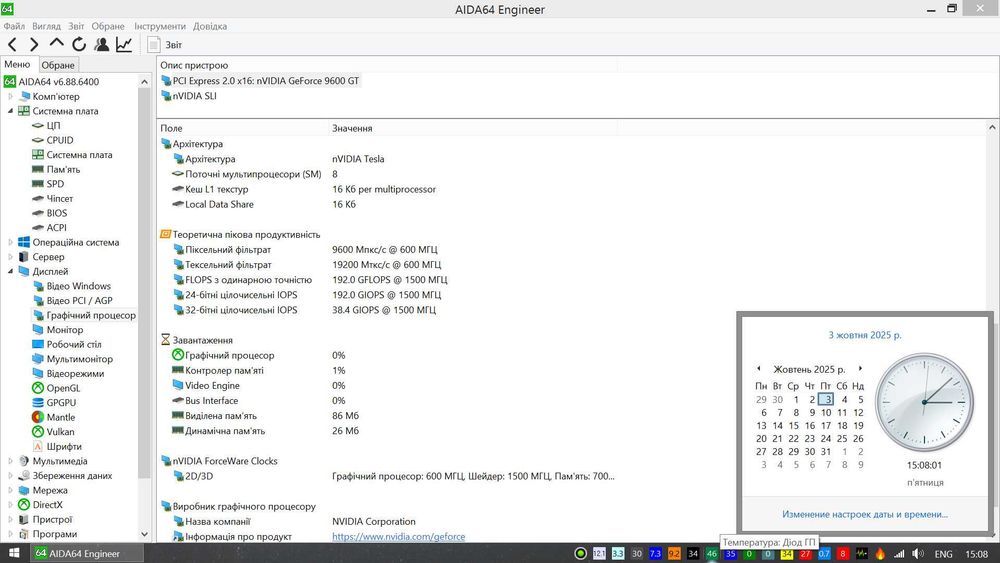
Task: Click the ENG language indicator
Action: pyautogui.click(x=943, y=554)
